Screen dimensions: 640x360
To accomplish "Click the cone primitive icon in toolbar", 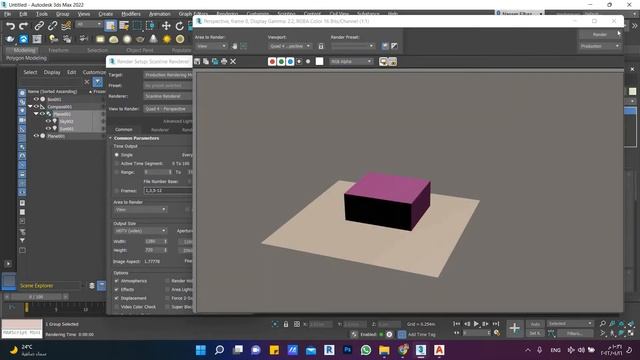I will click(x=153, y=39).
